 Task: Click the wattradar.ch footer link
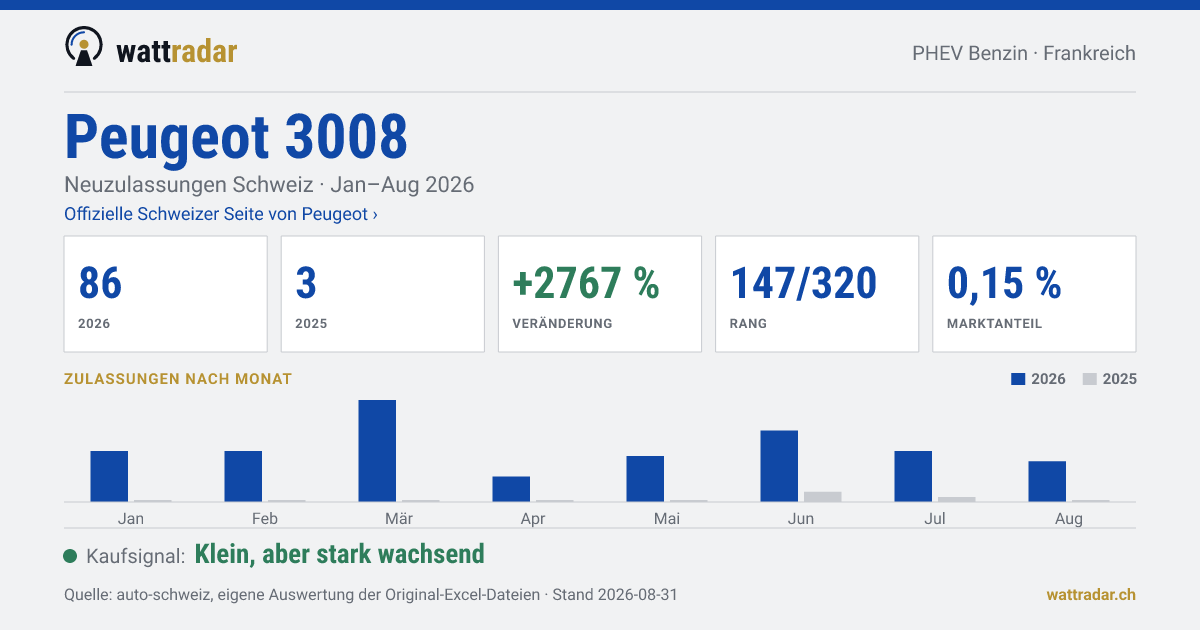coord(1091,594)
